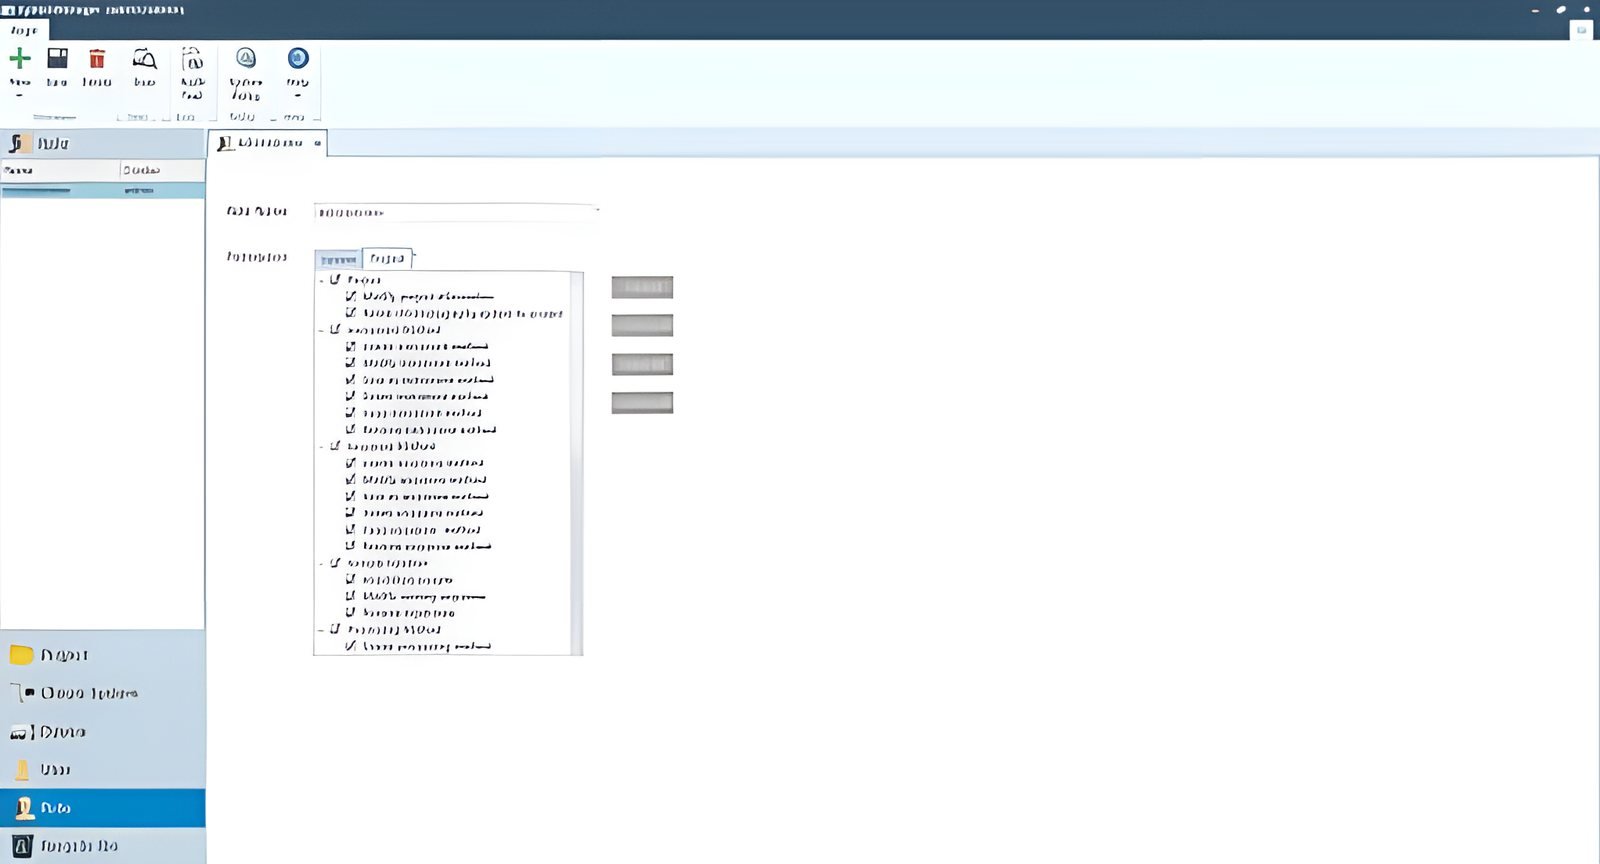Click the fourth ribbon icon beside the trash can
This screenshot has width=1600, height=864.
(145, 59)
